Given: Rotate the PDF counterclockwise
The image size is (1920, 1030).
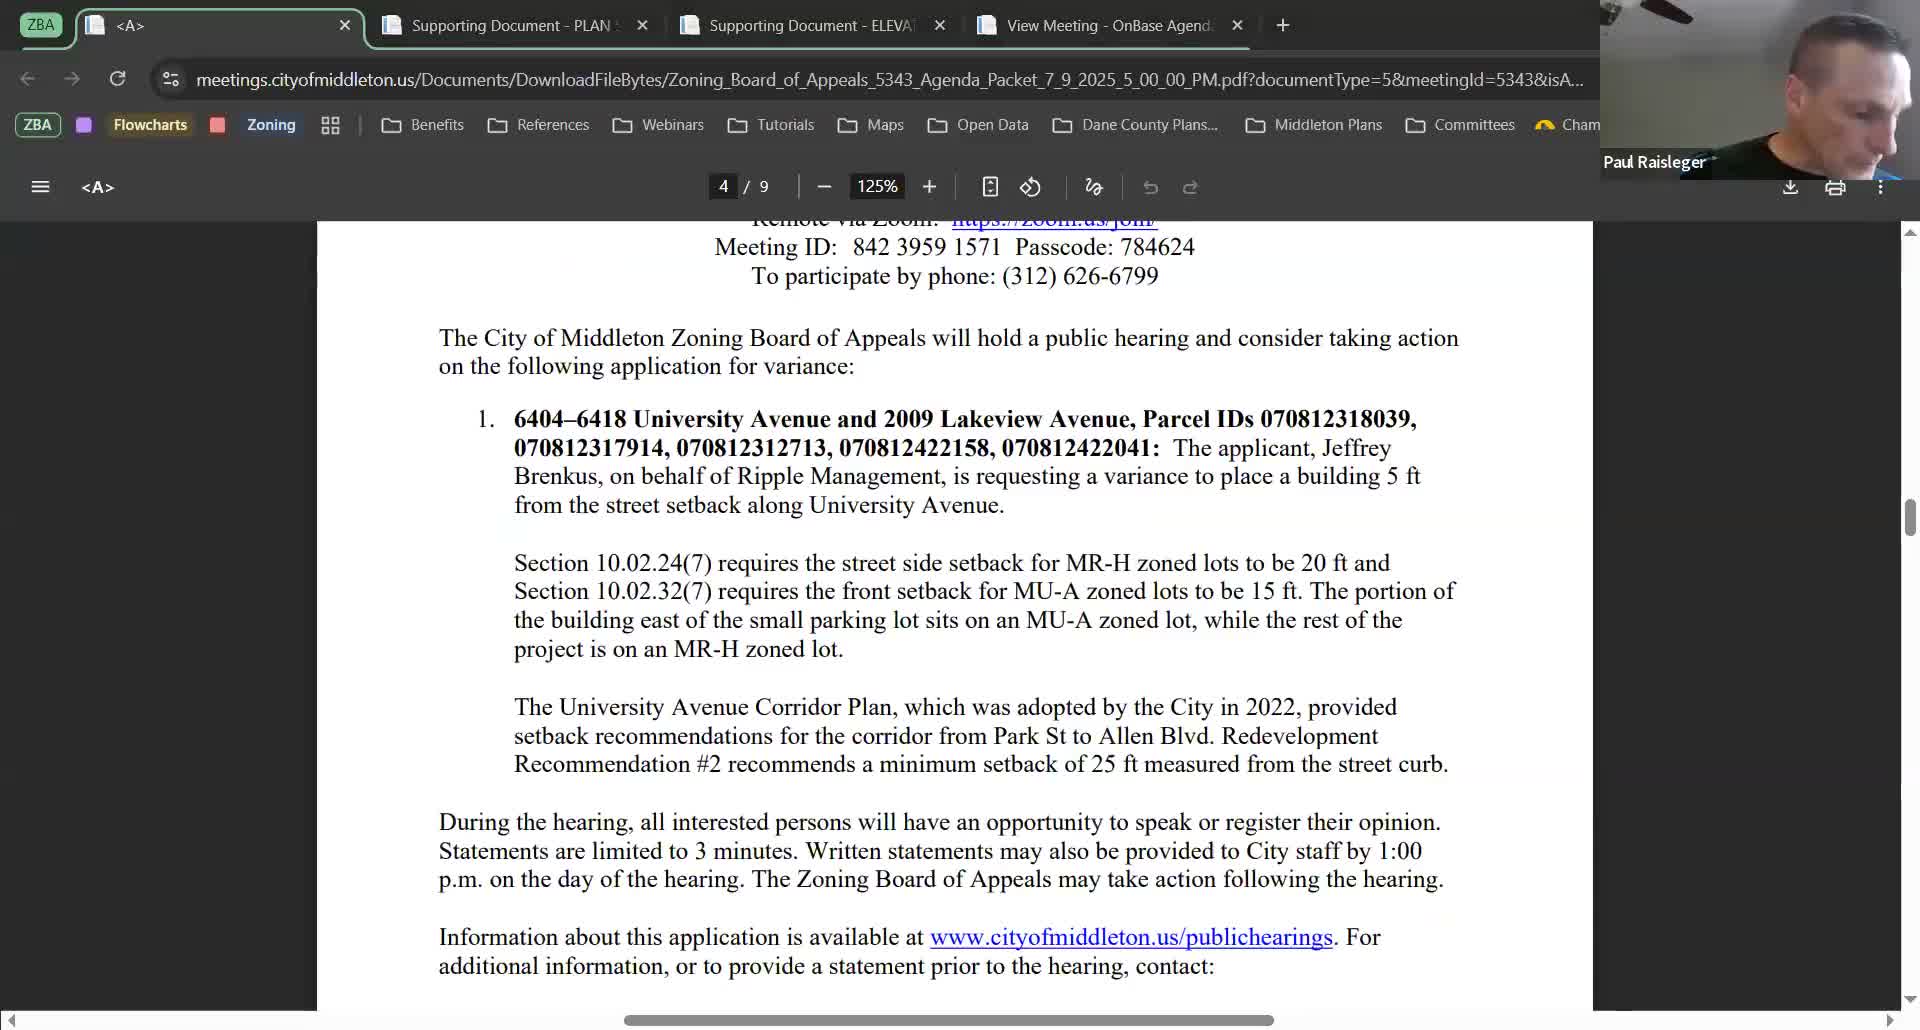Looking at the screenshot, I should tap(1030, 187).
